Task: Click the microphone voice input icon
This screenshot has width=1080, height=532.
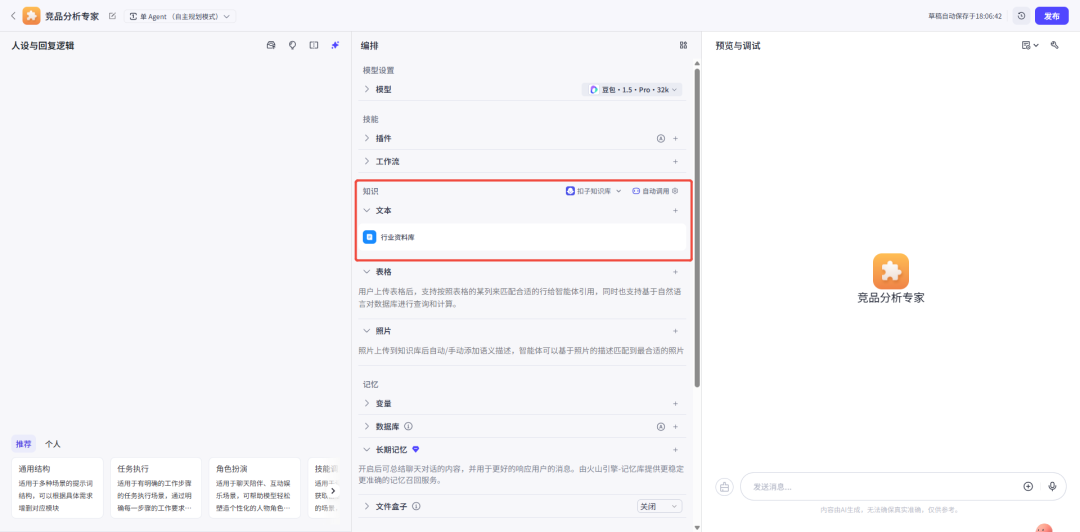Action: click(1052, 487)
